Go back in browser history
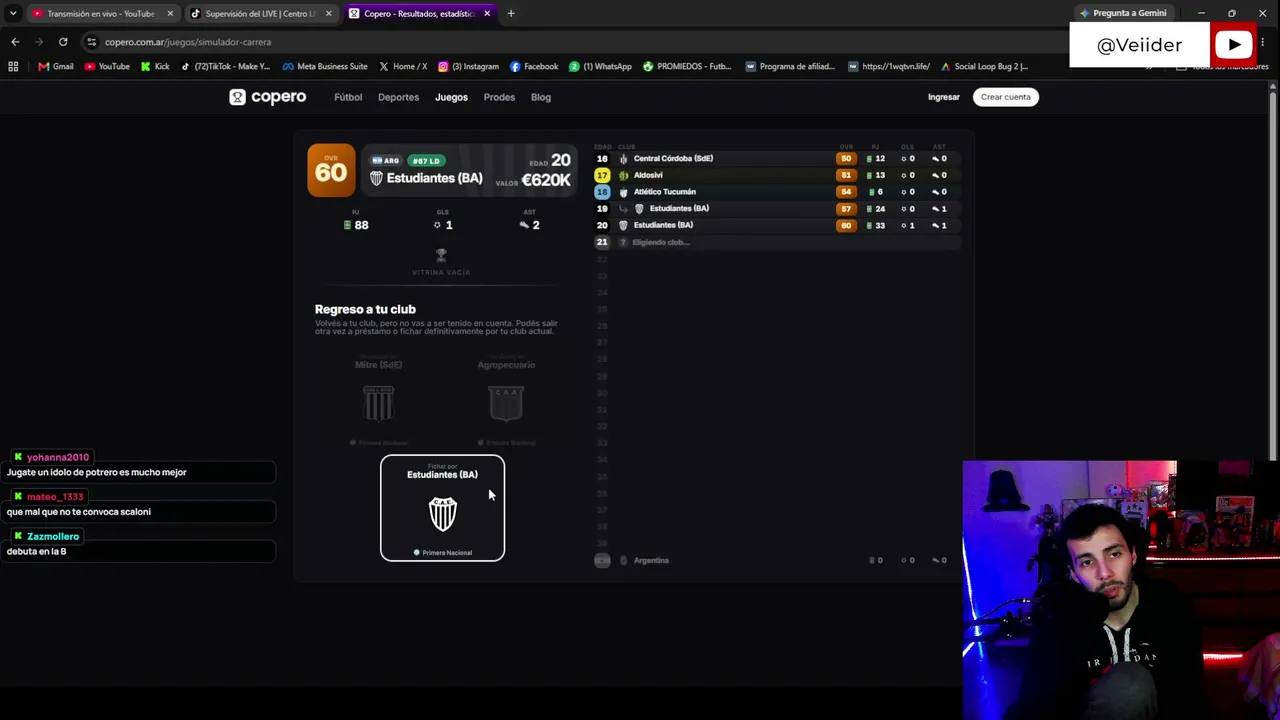1280x720 pixels. pos(15,42)
